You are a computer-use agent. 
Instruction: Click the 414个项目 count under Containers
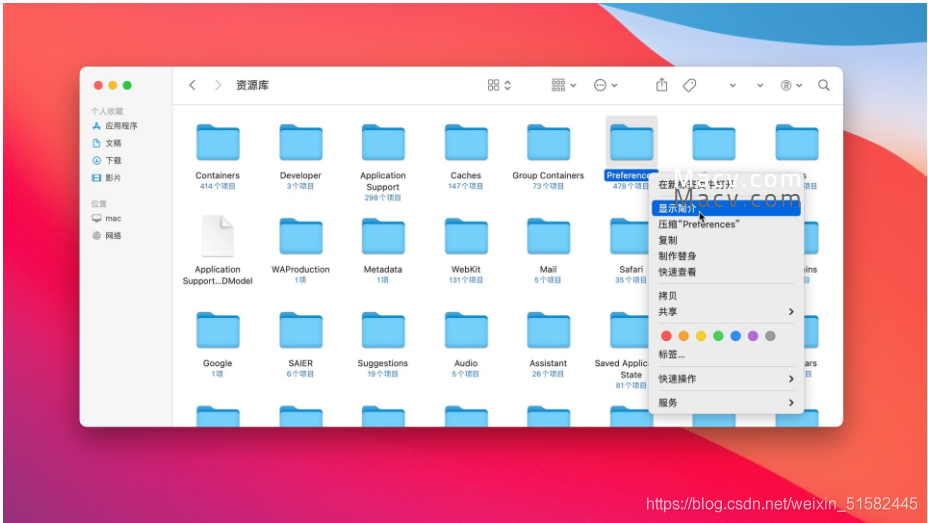pos(218,186)
